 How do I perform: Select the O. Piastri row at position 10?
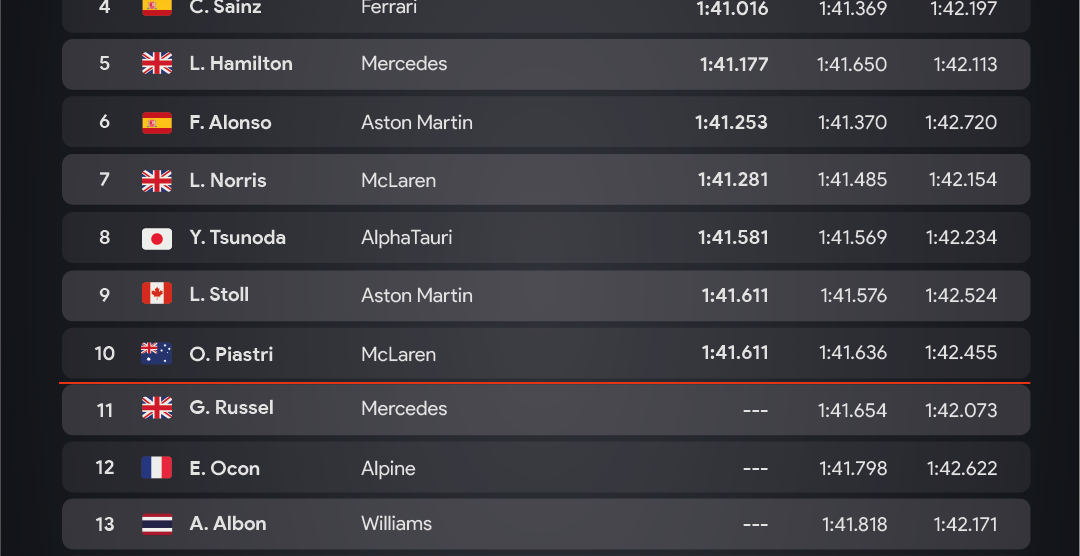(545, 354)
